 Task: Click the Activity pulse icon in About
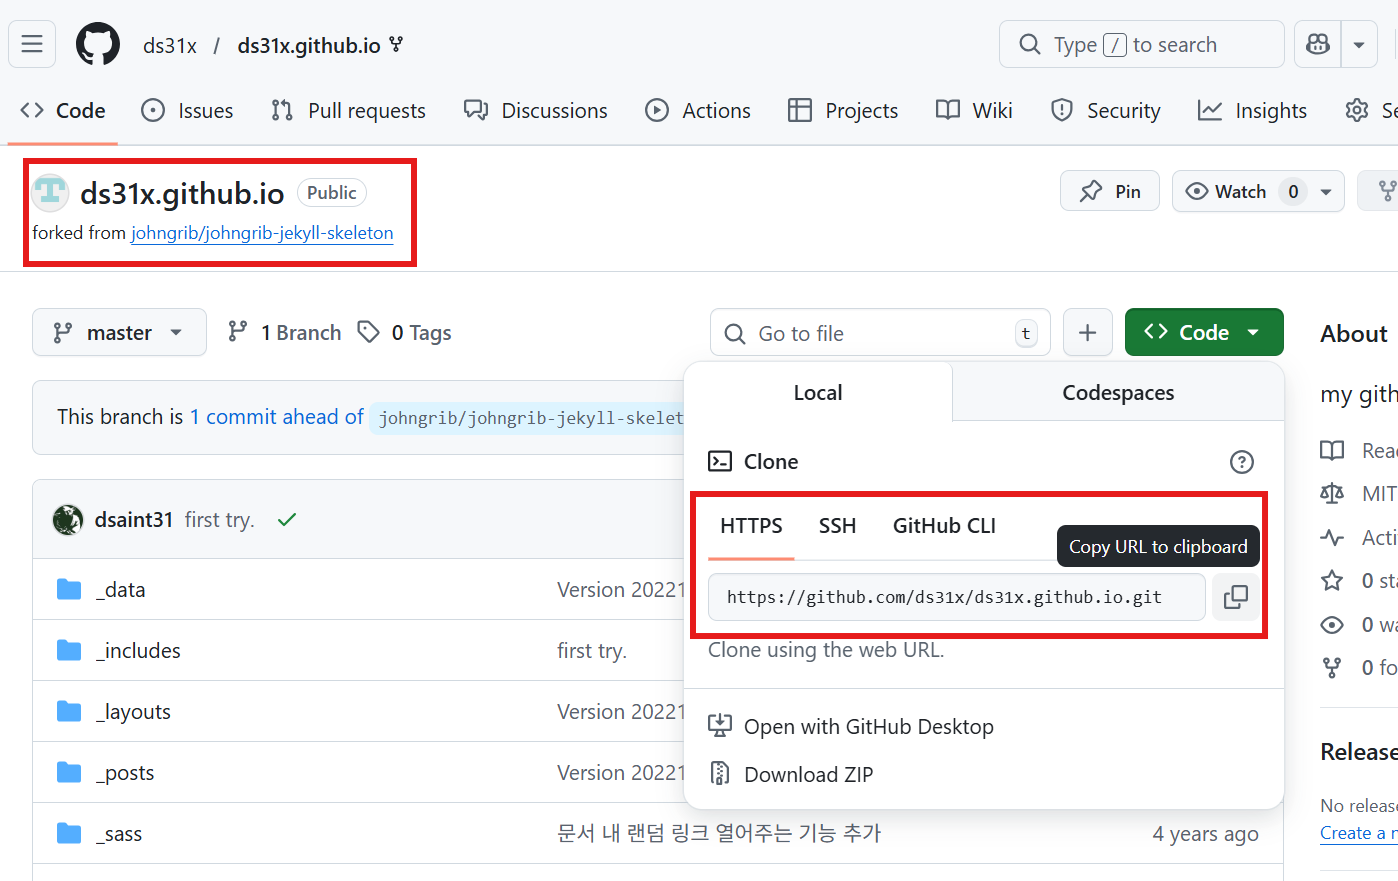click(1332, 538)
